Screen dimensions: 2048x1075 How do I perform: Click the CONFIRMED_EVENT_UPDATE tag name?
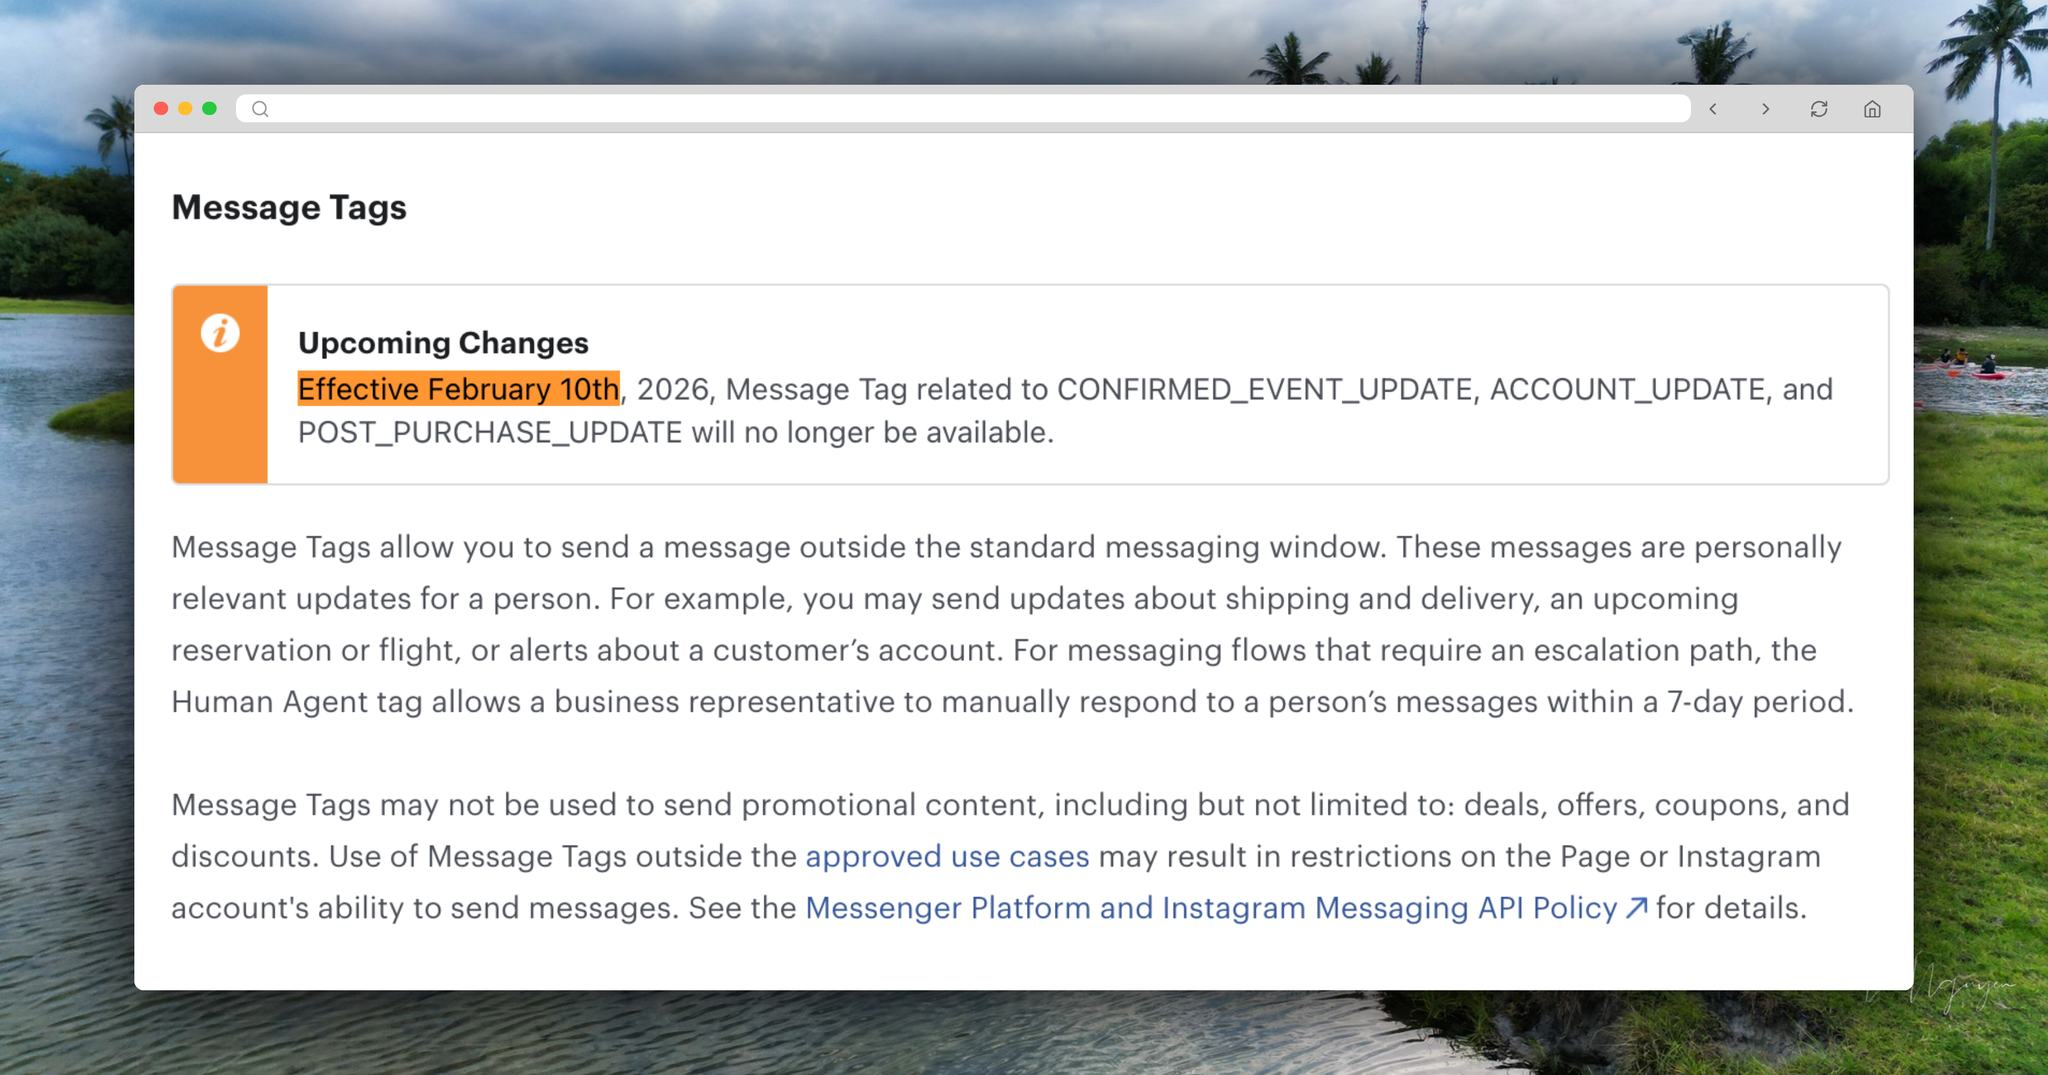1265,389
